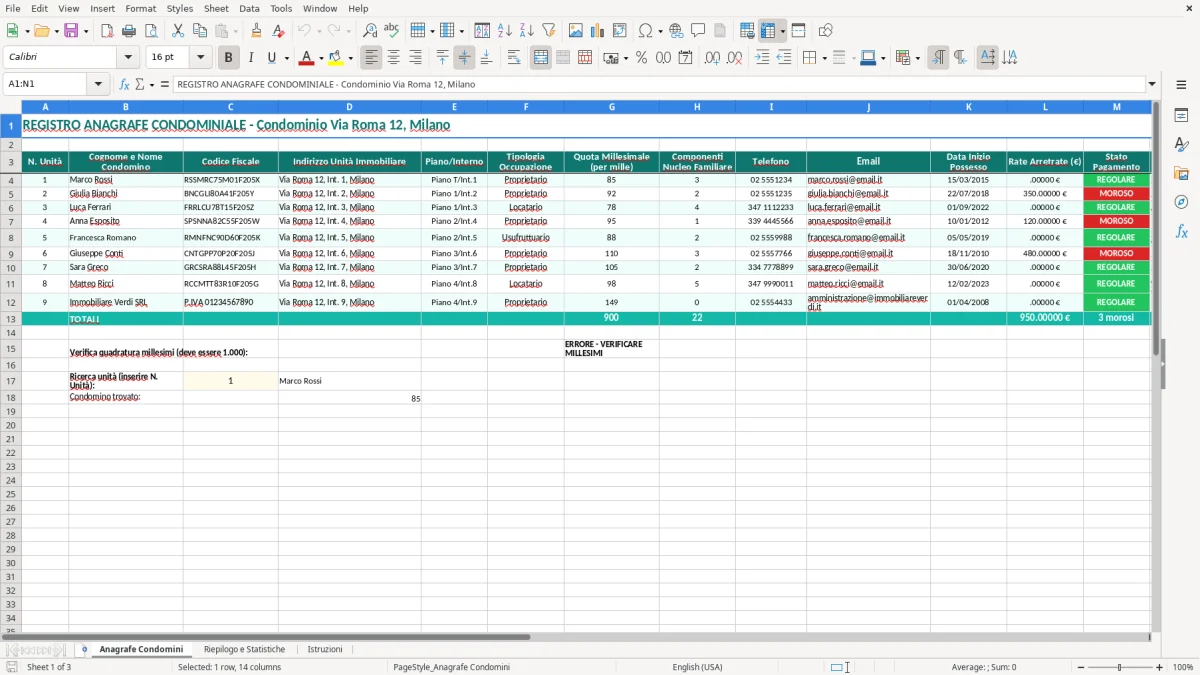Sort ascending with the A-Z icon

504,31
